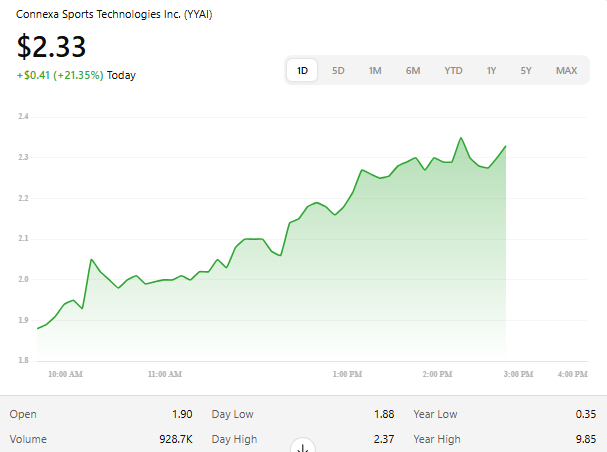Click the Connexa Sports Technologies Inc. (YYAI) title
Screen dimensions: 607x452
114,14
